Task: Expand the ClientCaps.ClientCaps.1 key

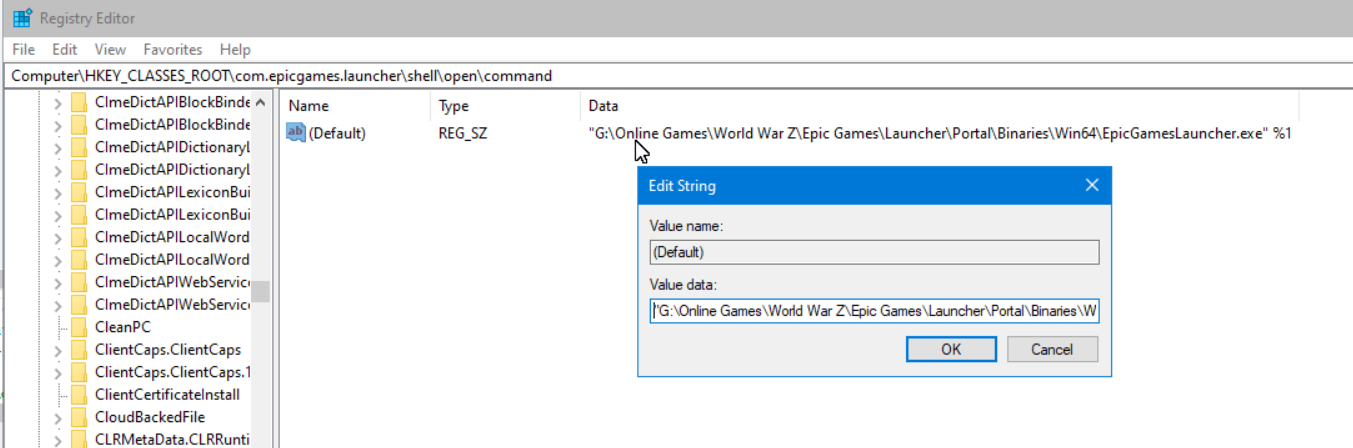Action: coord(58,372)
